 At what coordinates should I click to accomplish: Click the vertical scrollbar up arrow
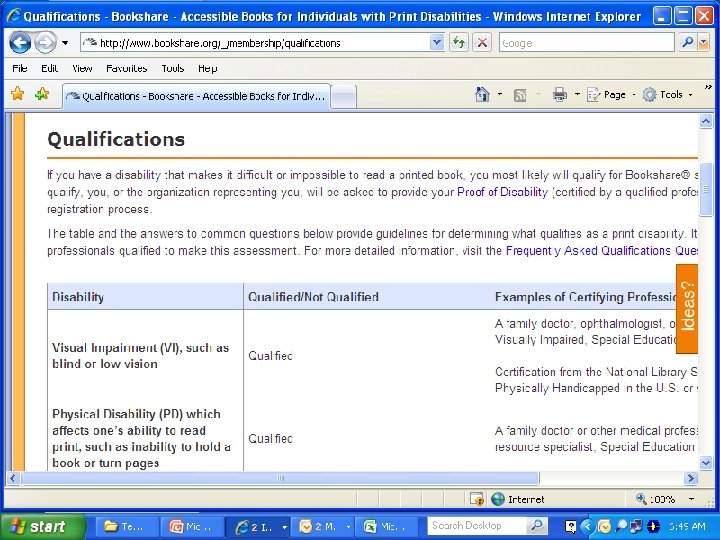pyautogui.click(x=706, y=121)
